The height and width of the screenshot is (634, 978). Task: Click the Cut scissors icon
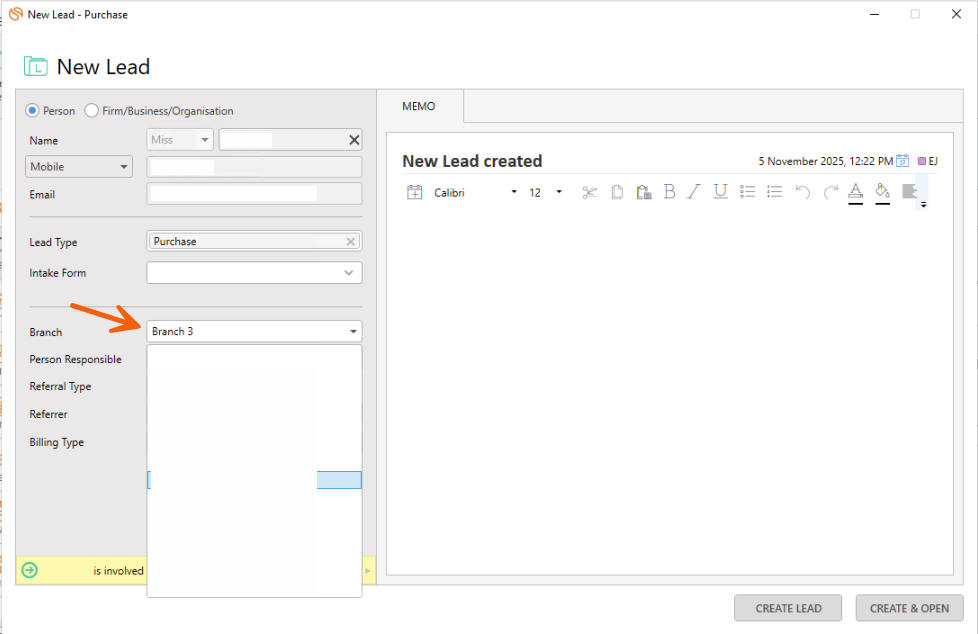[590, 192]
